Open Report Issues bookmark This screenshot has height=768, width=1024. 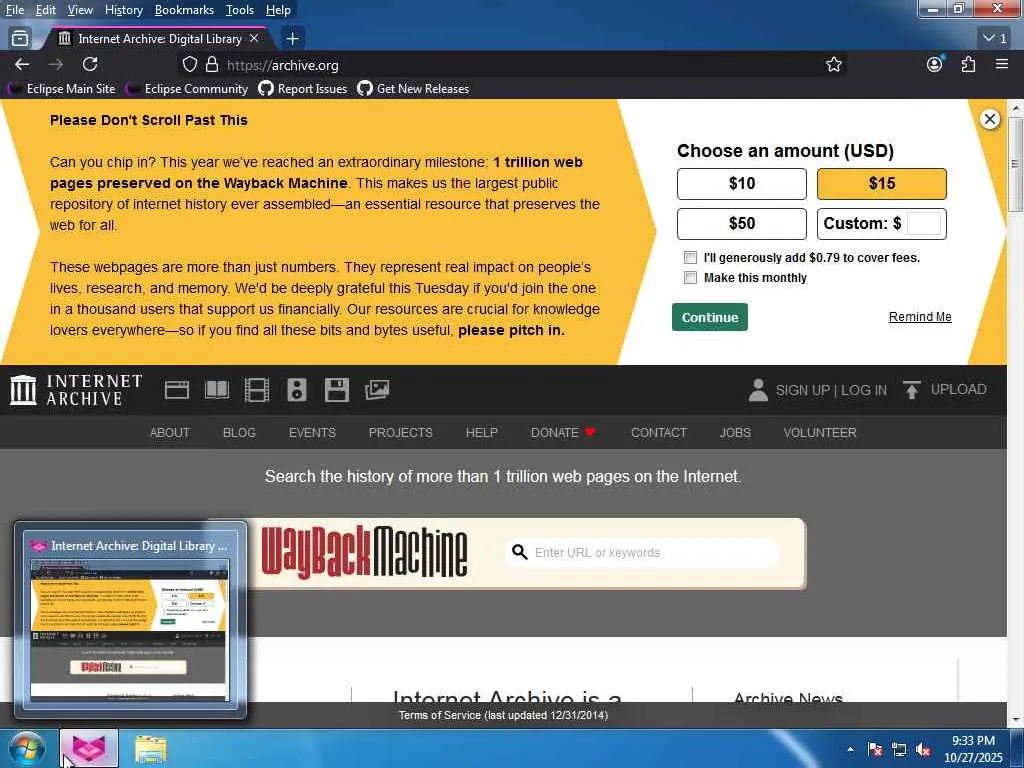(x=303, y=89)
